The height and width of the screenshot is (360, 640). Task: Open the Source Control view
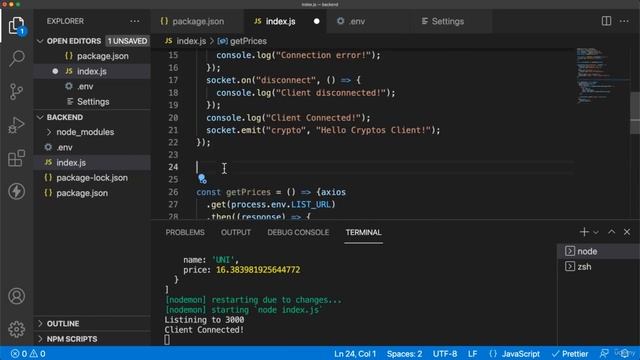[x=16, y=91]
